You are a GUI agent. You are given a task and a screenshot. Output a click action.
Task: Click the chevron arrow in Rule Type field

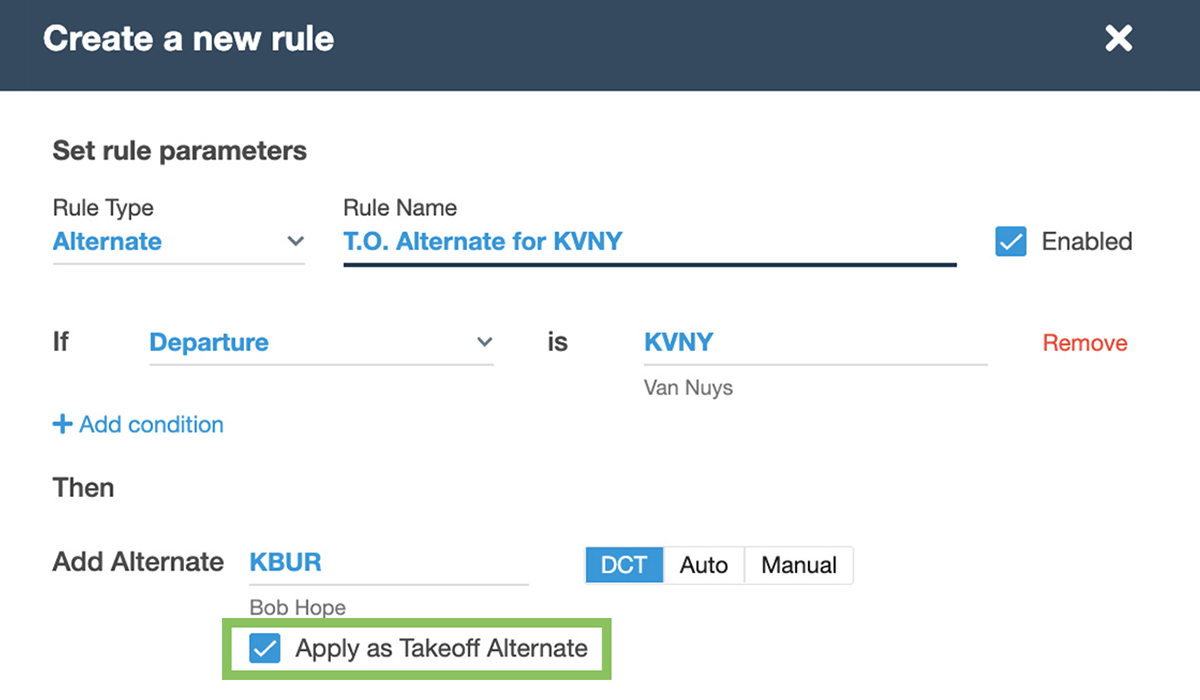[x=295, y=242]
